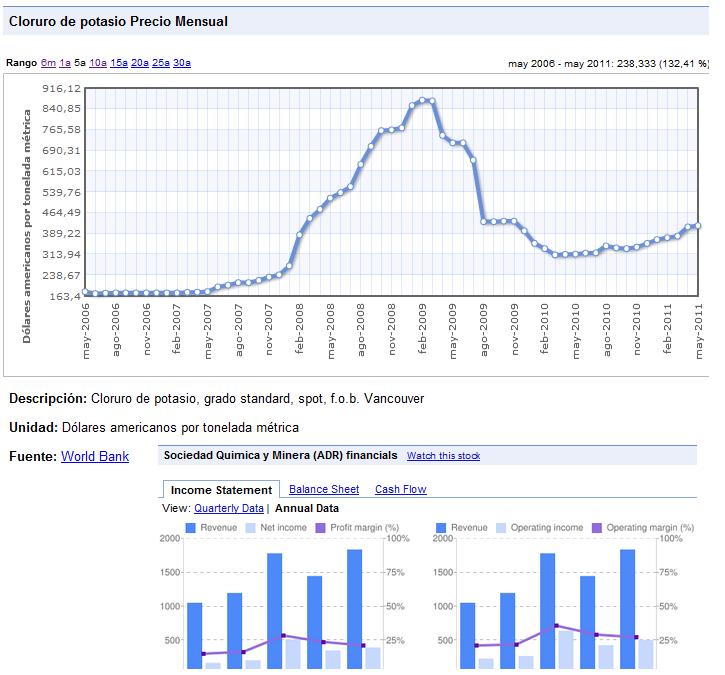Click the Operating income legend swatch
The image size is (725, 675).
[x=501, y=528]
